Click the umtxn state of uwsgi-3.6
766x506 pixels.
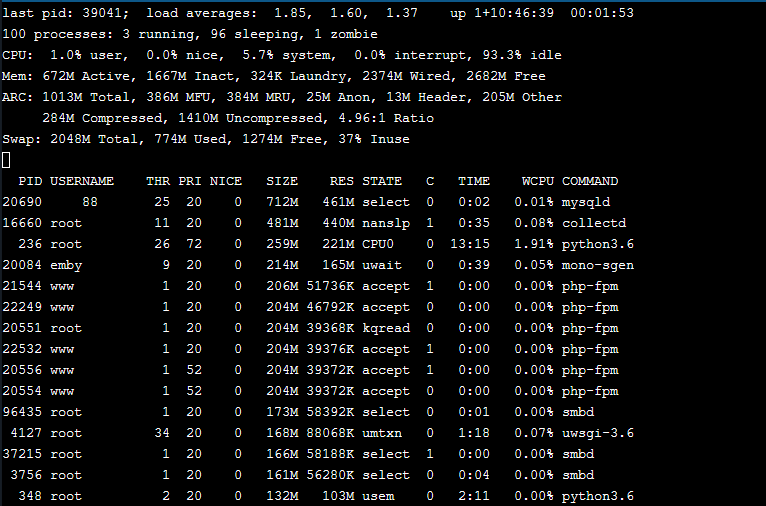pos(382,433)
